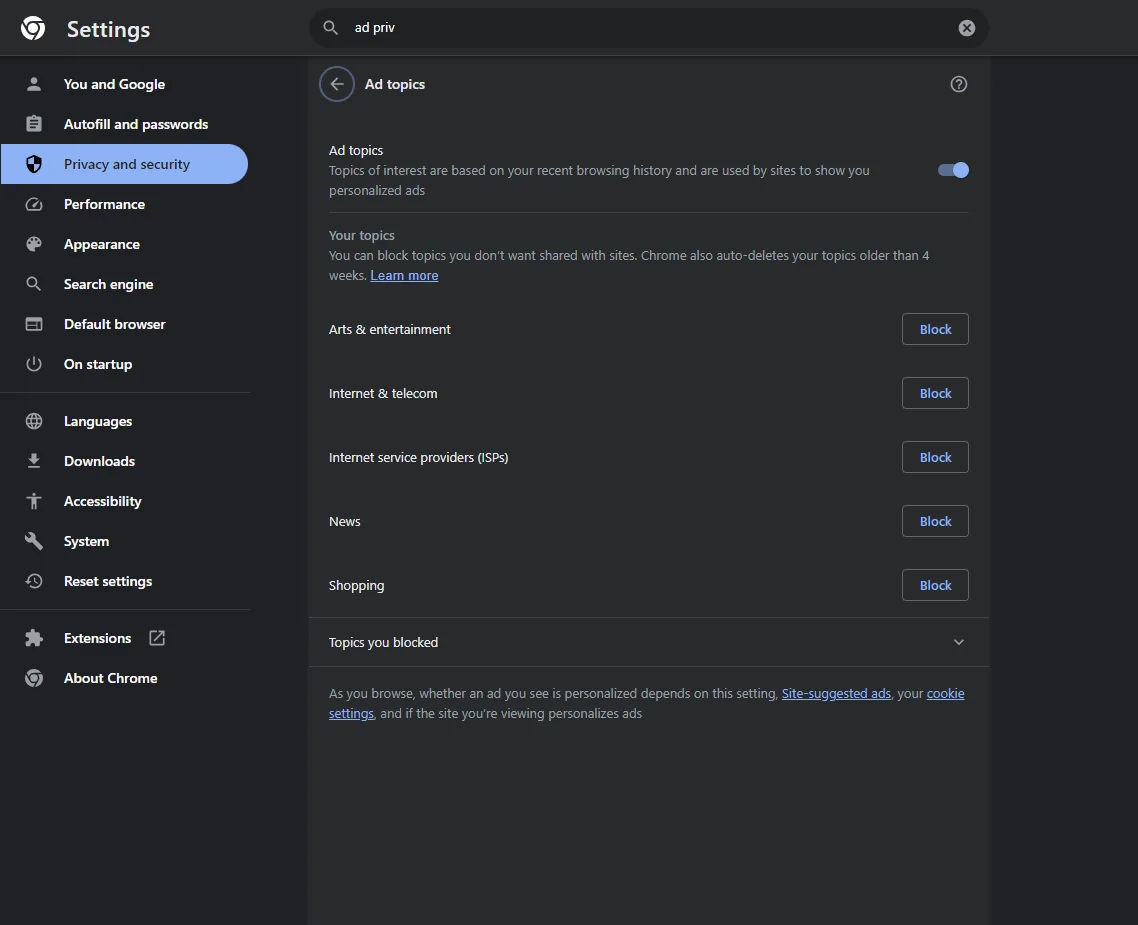Click the Extensions puzzle piece icon

coord(34,638)
